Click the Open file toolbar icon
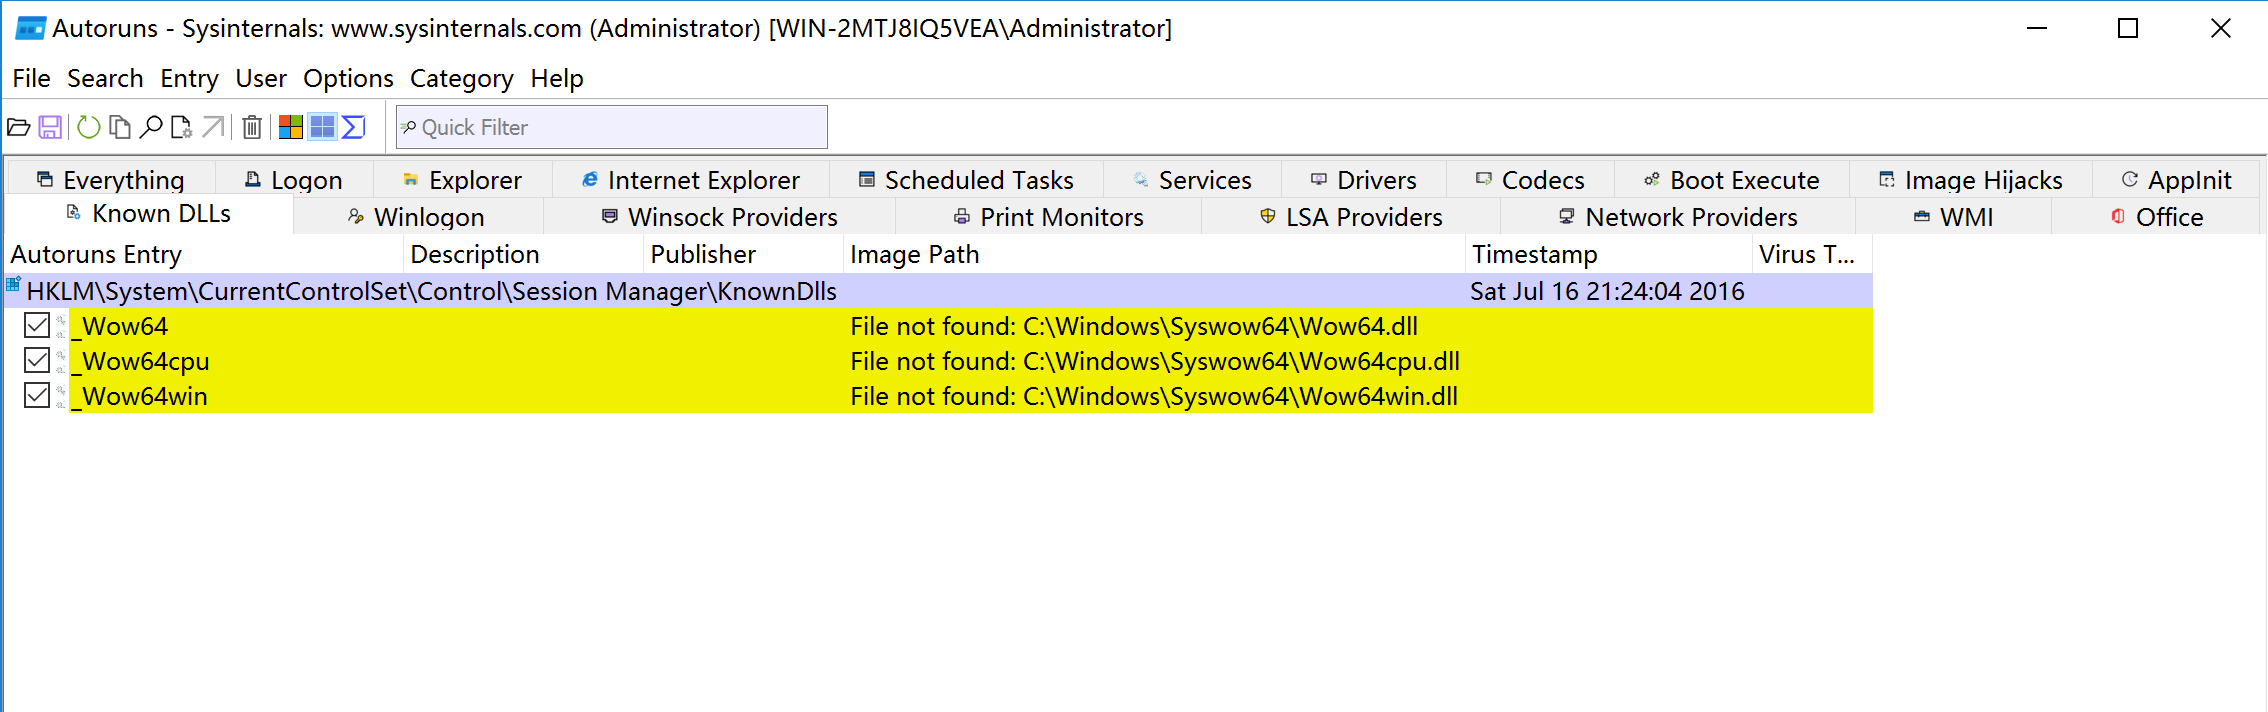The width and height of the screenshot is (2268, 712). pyautogui.click(x=19, y=127)
